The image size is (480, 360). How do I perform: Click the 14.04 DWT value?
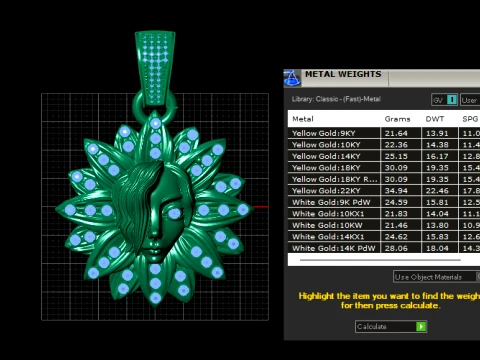(437, 214)
